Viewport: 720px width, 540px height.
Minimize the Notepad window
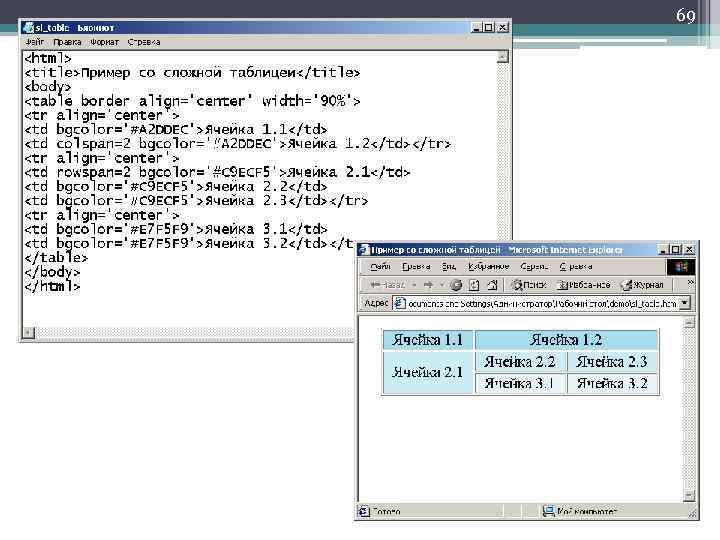coord(477,28)
